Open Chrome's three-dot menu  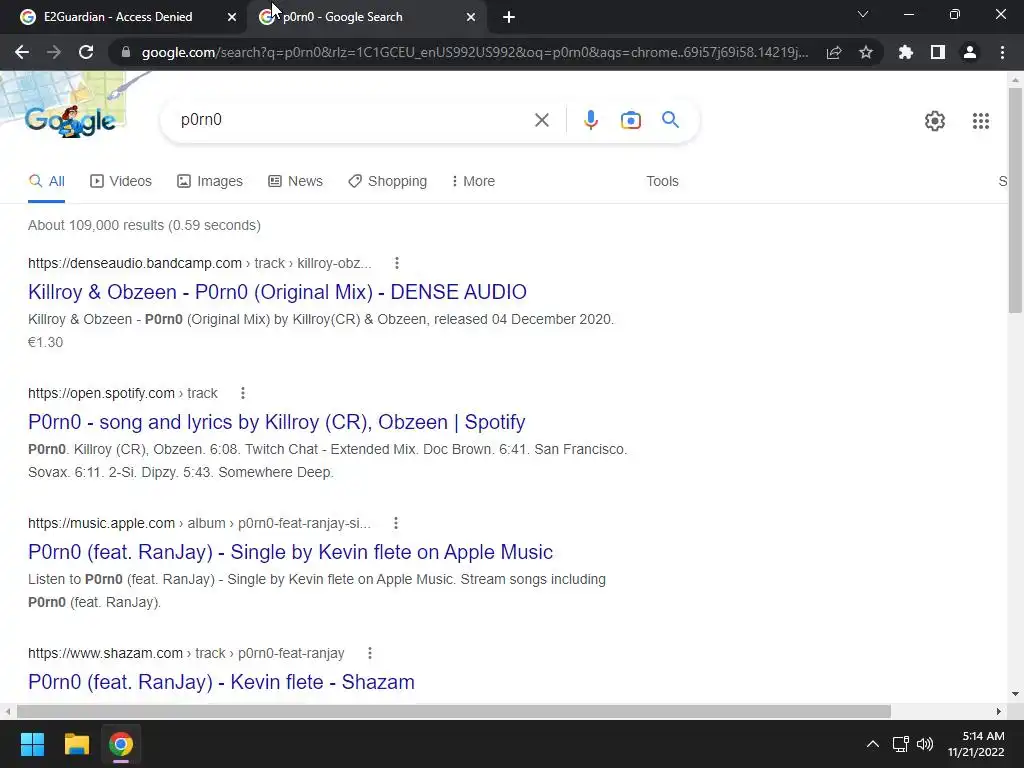(x=1002, y=52)
